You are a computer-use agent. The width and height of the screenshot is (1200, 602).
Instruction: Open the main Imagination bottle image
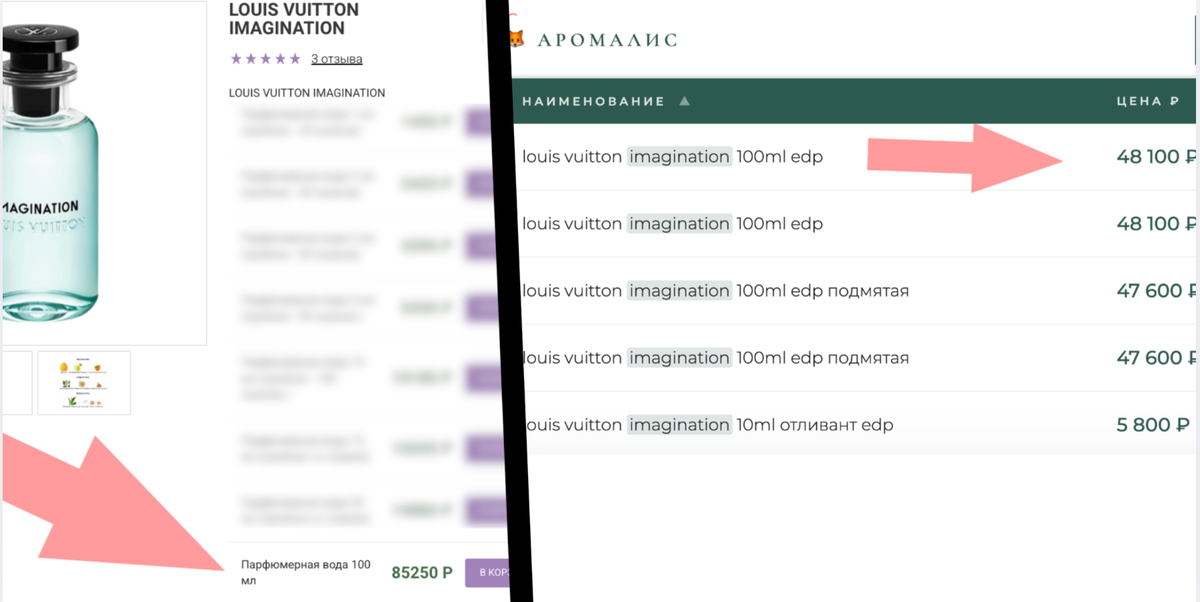[102, 172]
